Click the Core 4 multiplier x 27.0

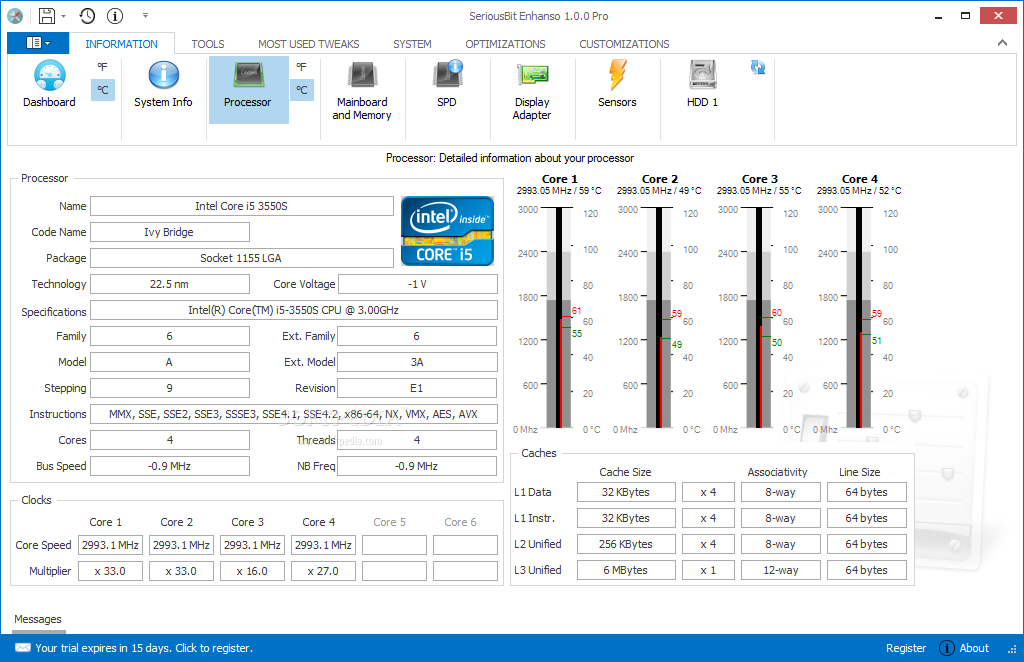(x=323, y=571)
